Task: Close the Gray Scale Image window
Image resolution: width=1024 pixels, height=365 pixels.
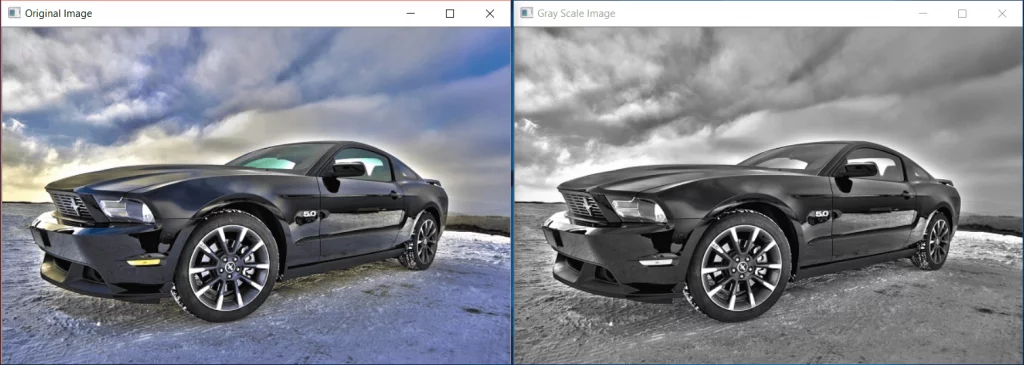Action: tap(1002, 13)
